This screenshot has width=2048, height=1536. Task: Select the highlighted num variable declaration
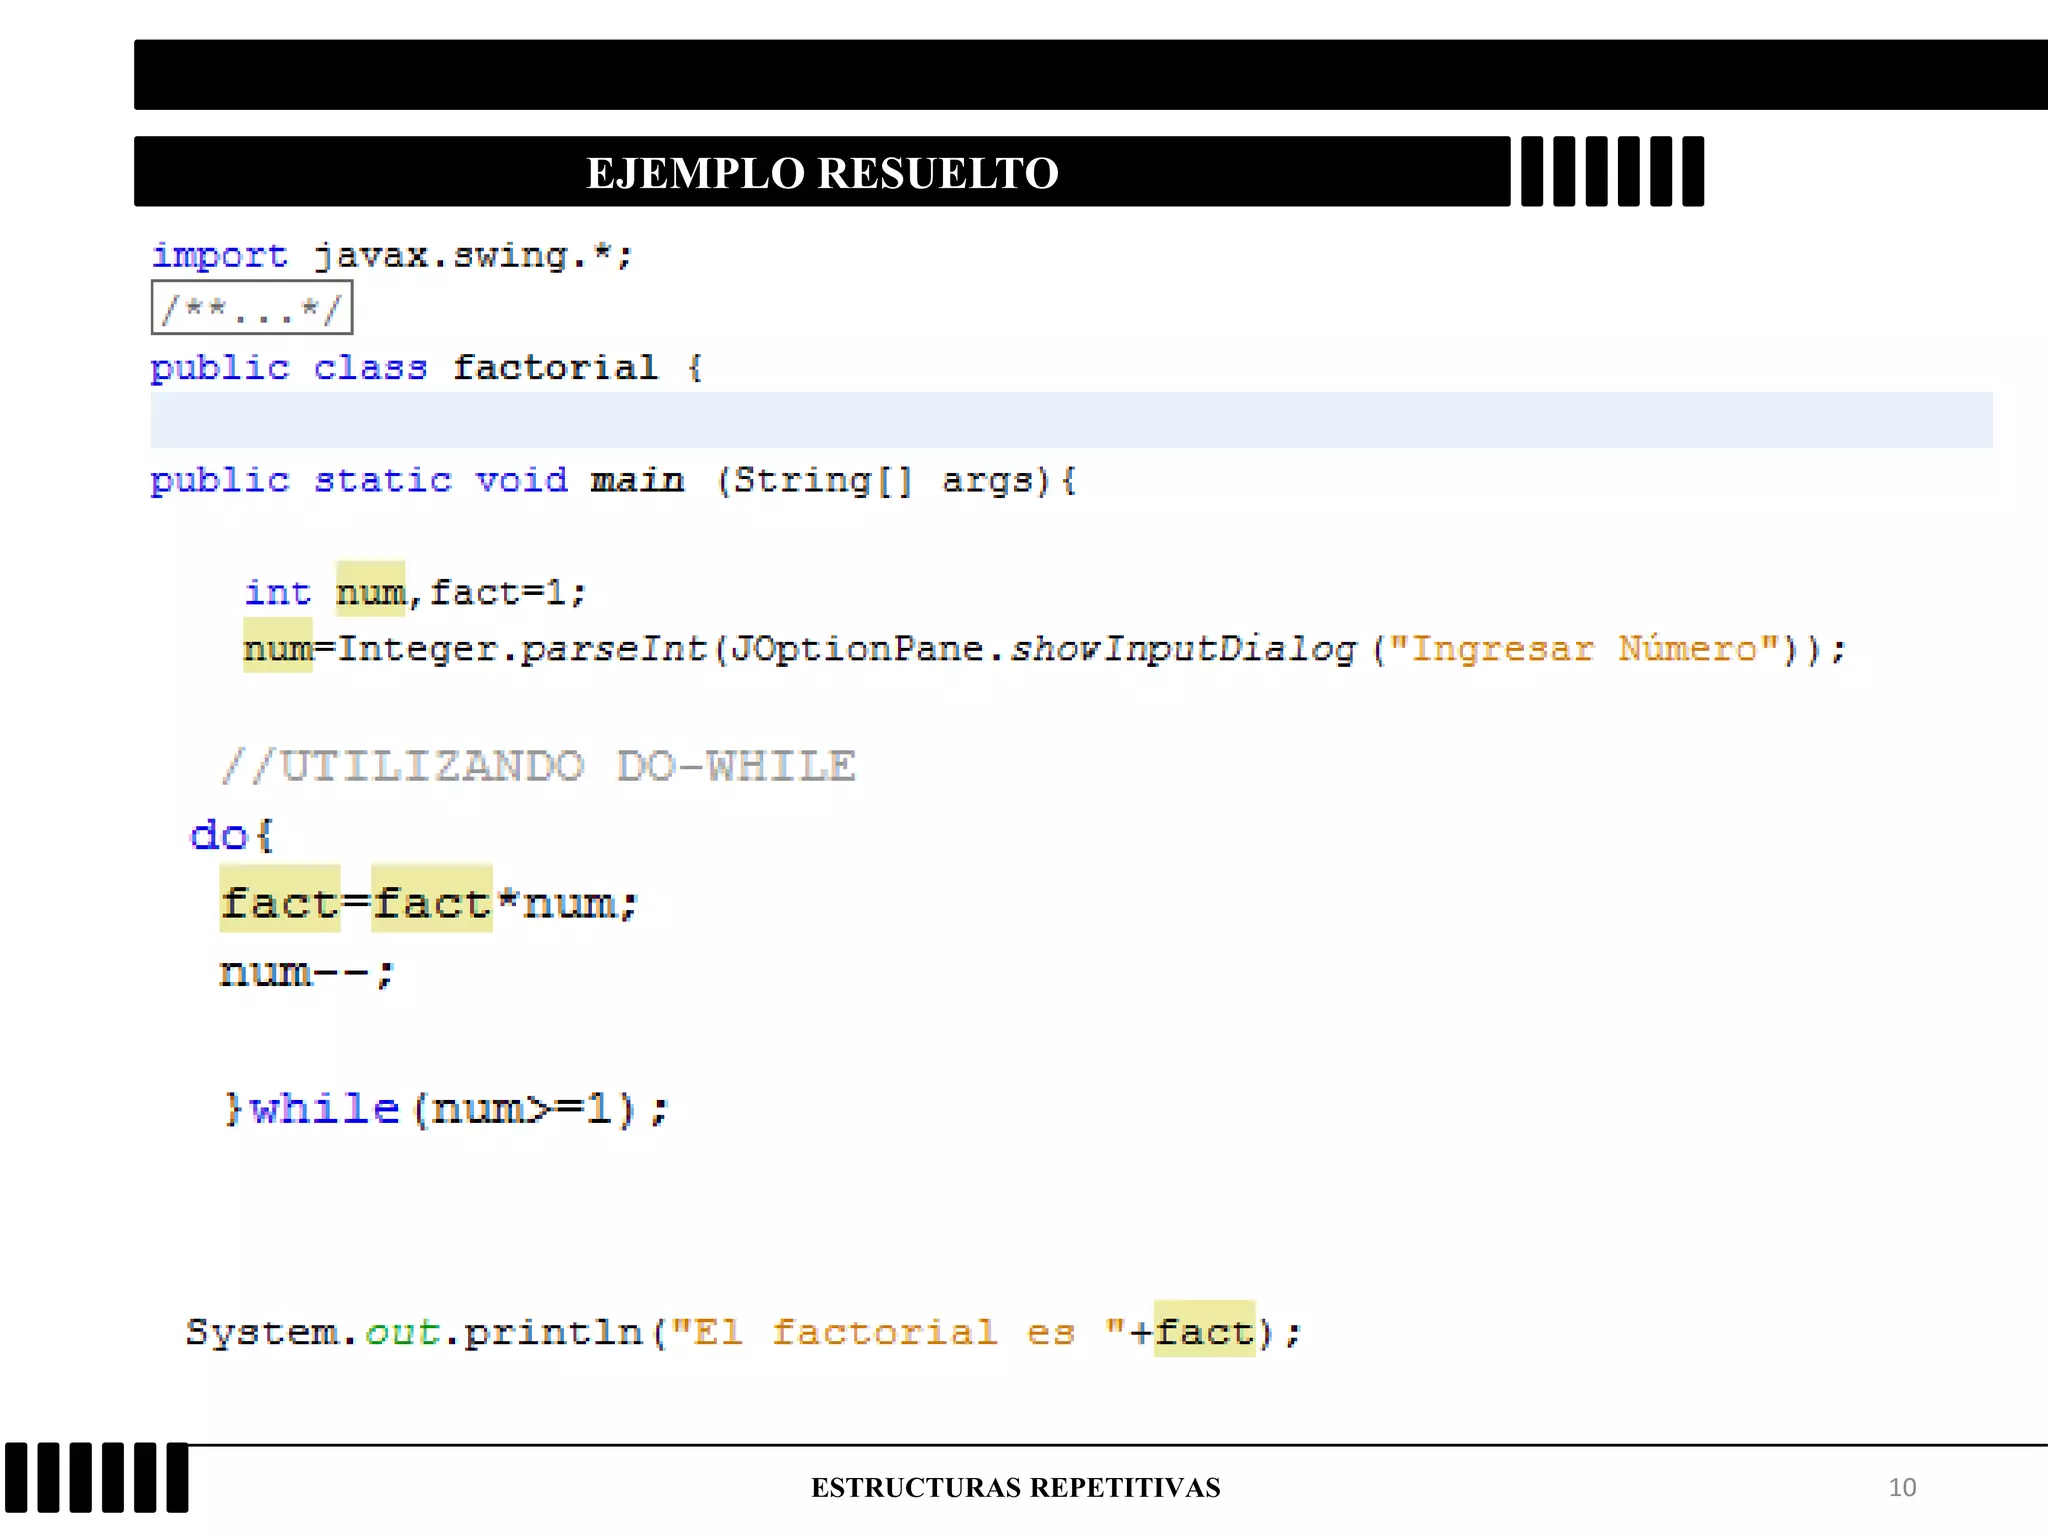pyautogui.click(x=370, y=592)
